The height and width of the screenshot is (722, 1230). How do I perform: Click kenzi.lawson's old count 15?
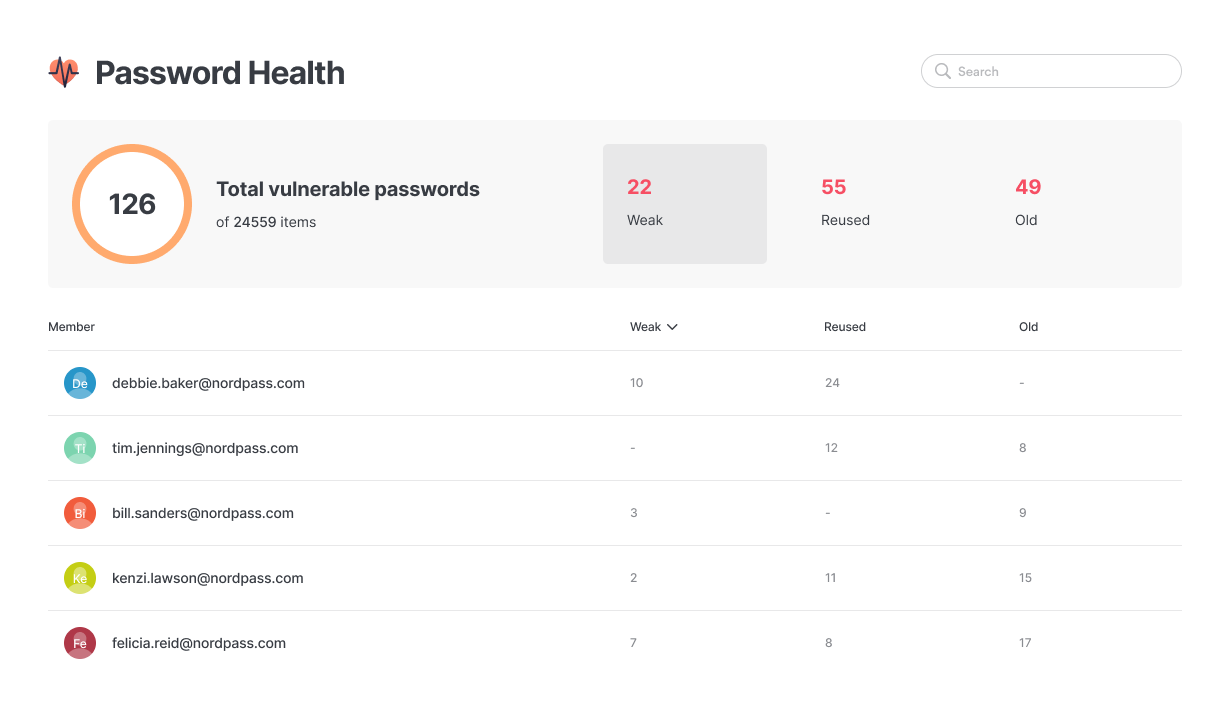1026,578
